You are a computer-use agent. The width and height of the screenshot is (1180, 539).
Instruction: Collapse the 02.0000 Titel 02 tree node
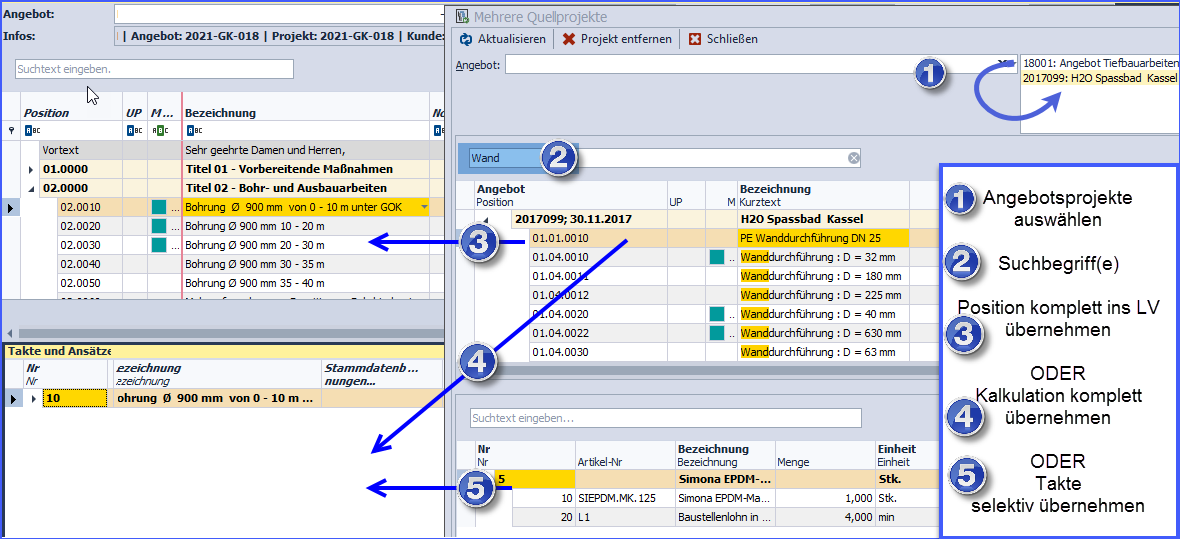pos(31,188)
